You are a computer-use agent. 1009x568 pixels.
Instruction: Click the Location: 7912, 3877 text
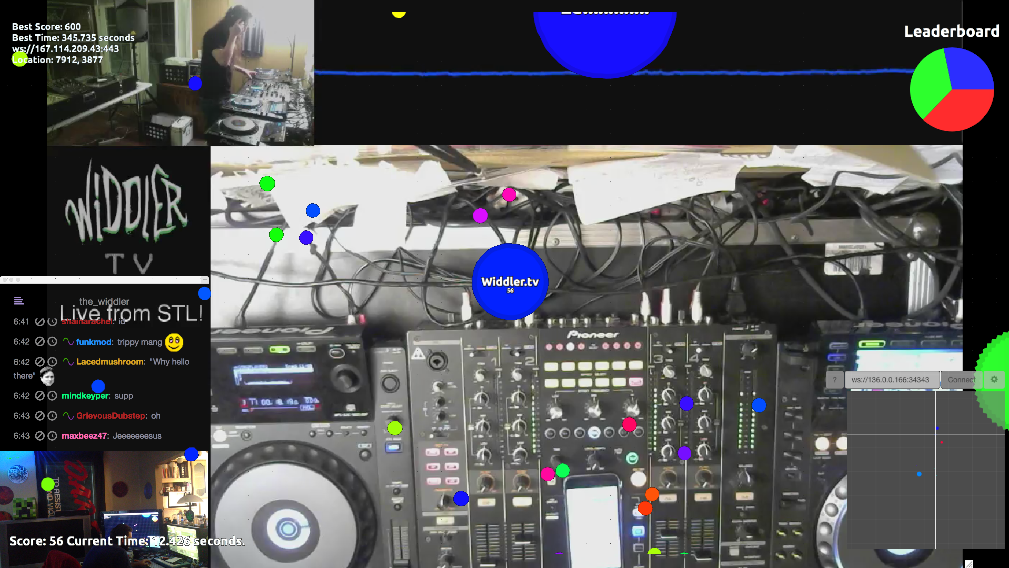point(57,60)
